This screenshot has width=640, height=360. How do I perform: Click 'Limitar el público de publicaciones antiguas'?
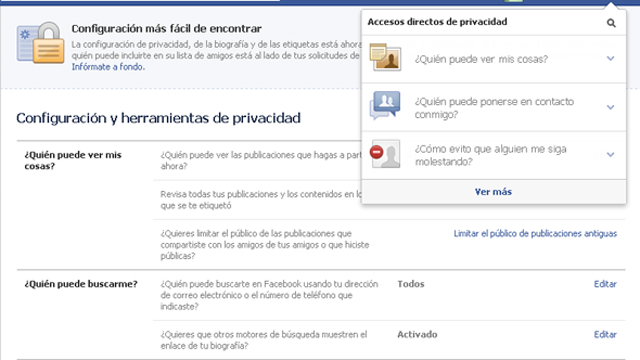535,233
